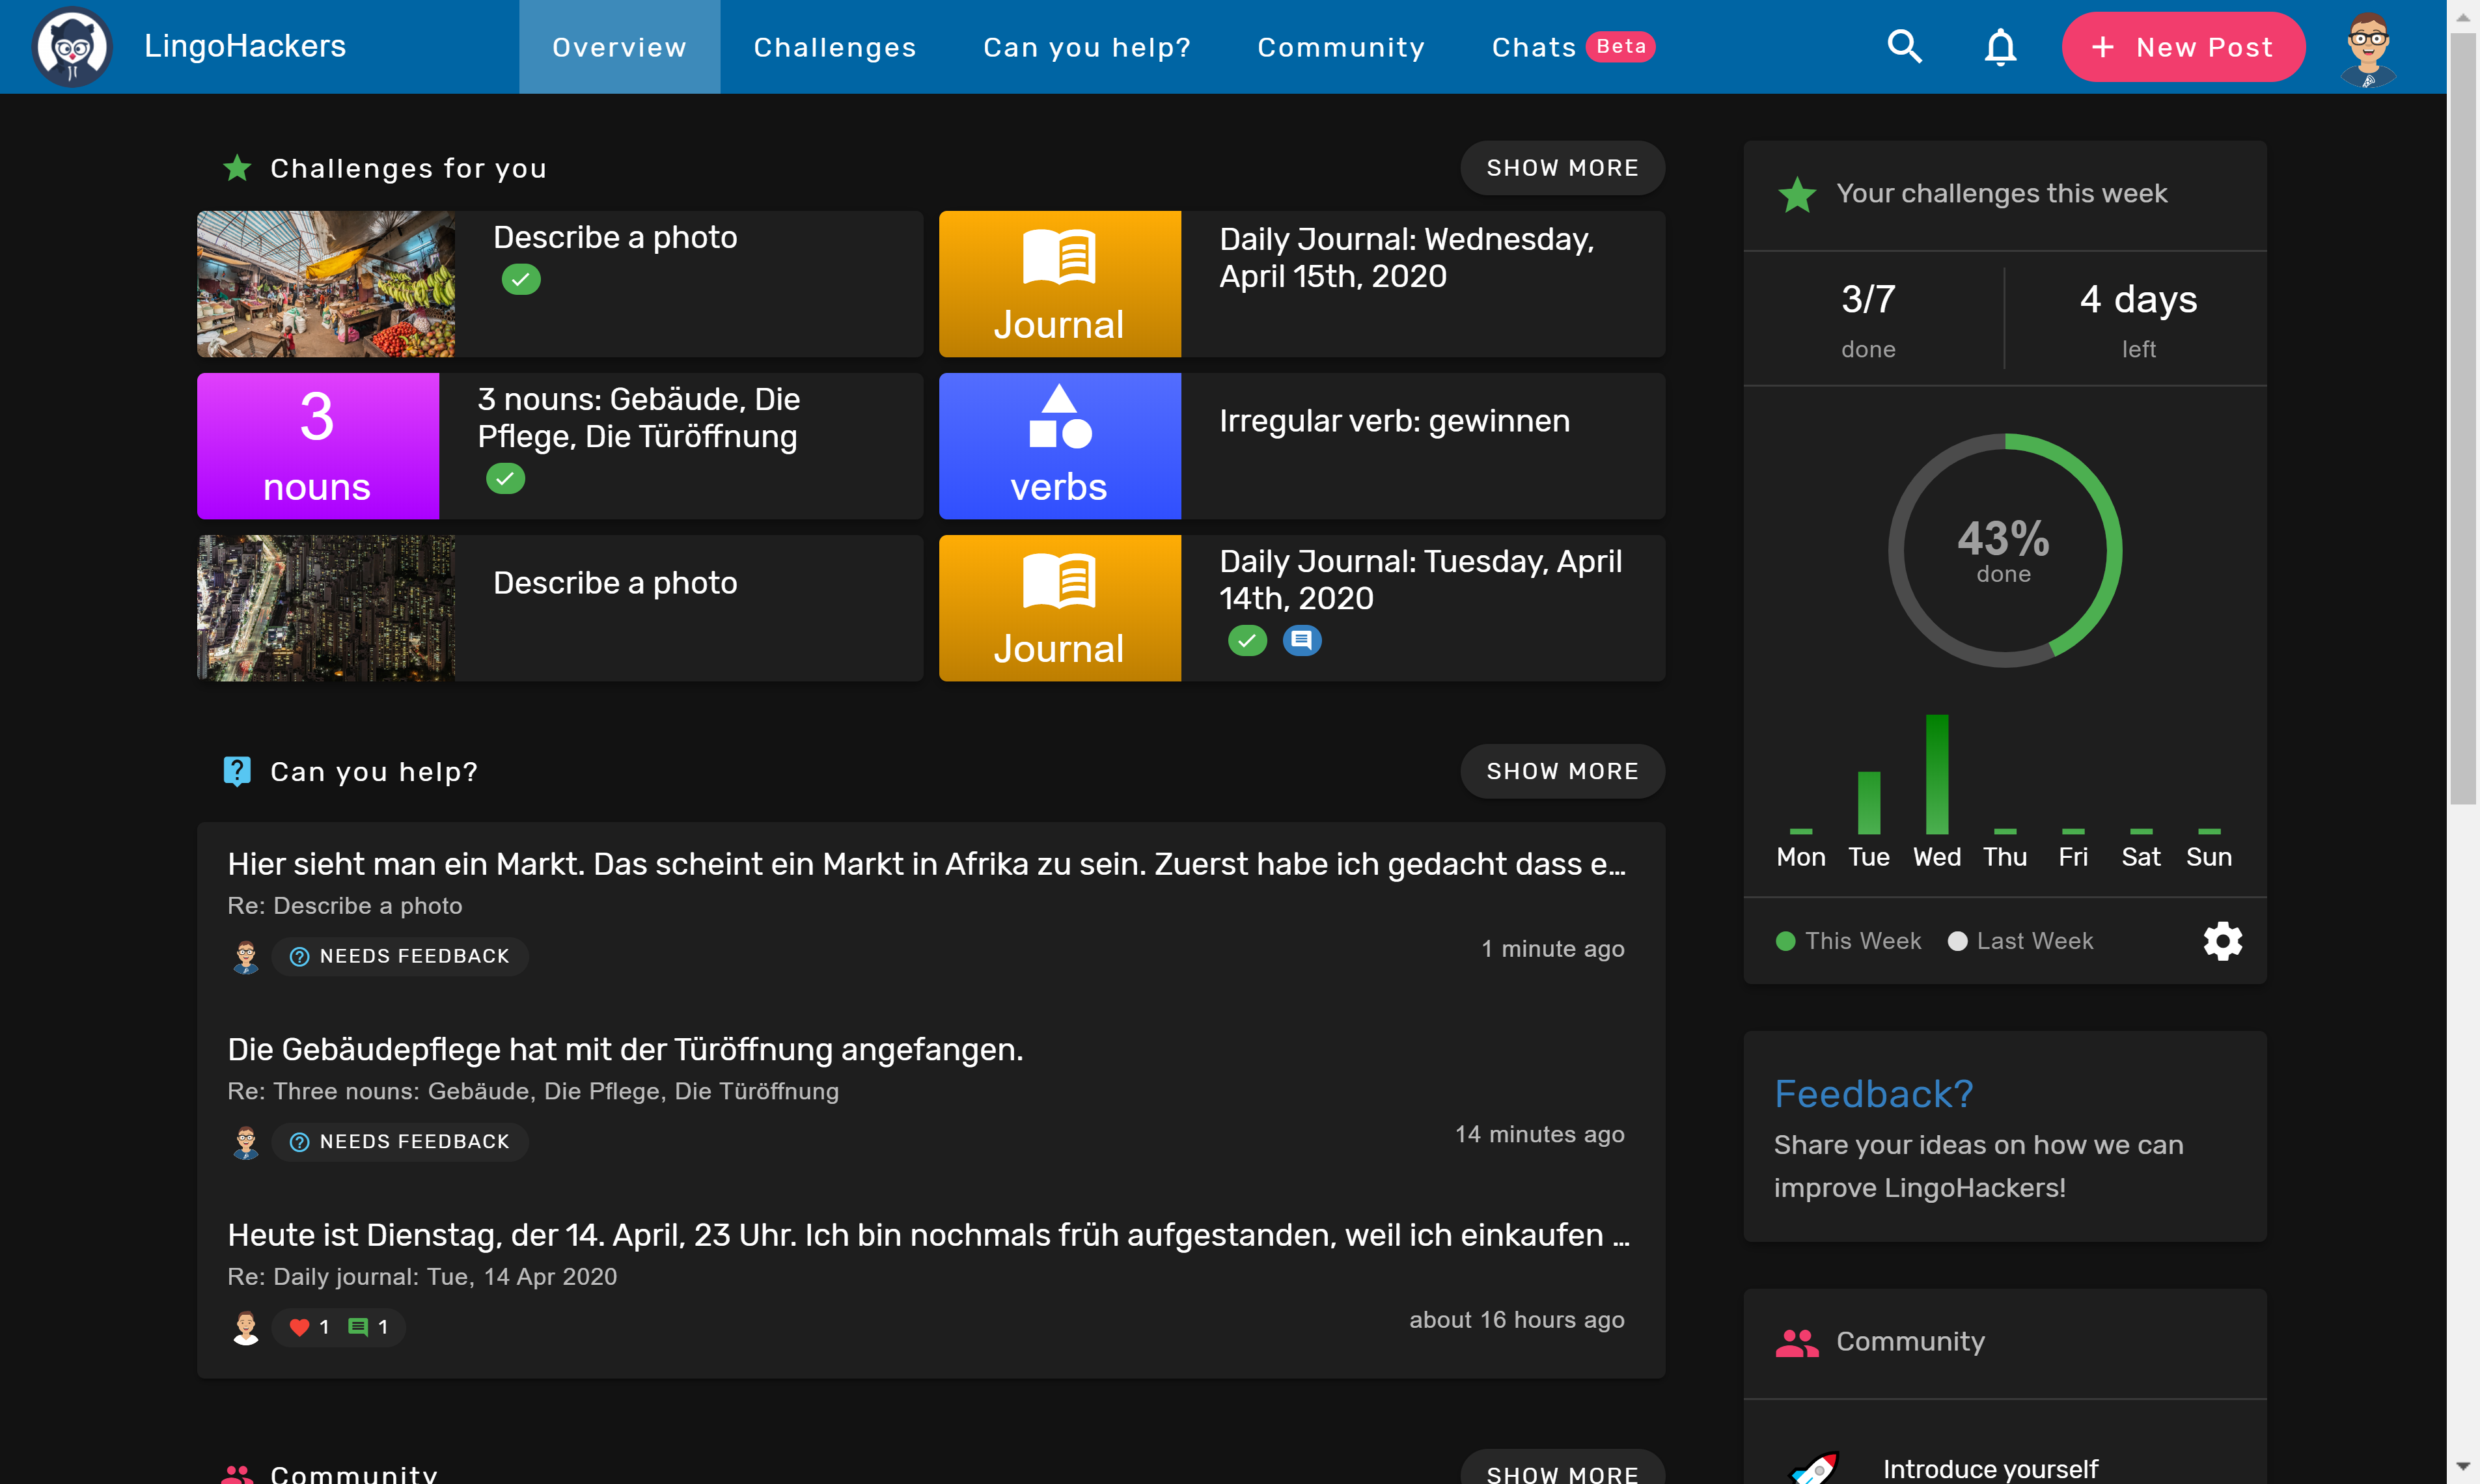
Task: Open notifications bell
Action: click(2000, 47)
